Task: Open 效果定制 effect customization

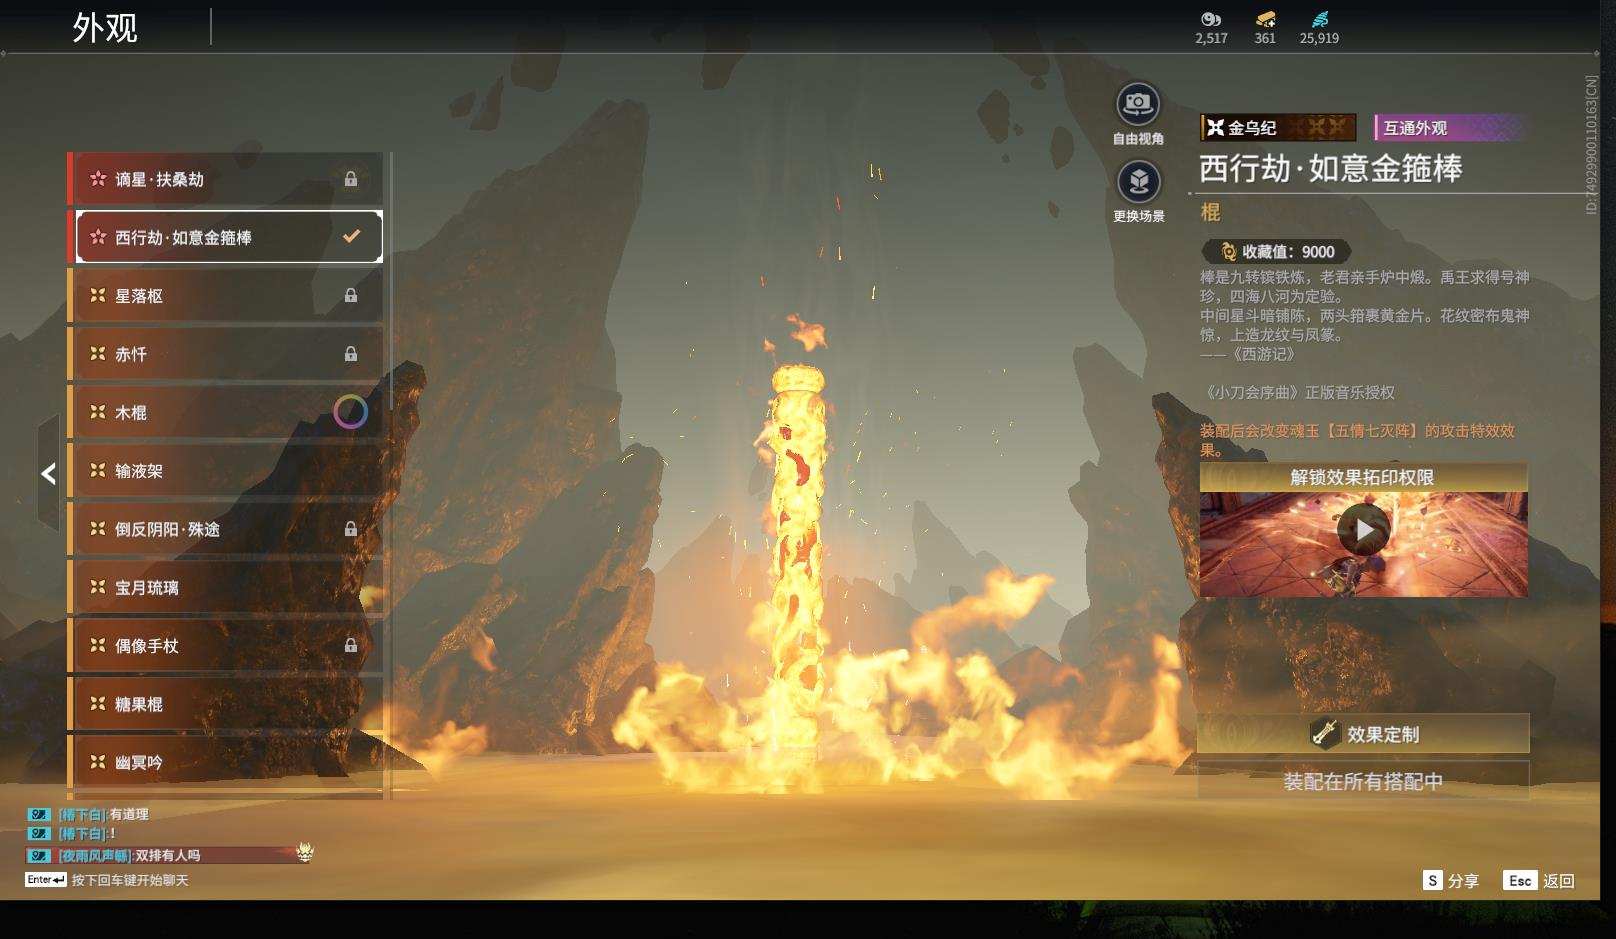Action: coord(1363,734)
